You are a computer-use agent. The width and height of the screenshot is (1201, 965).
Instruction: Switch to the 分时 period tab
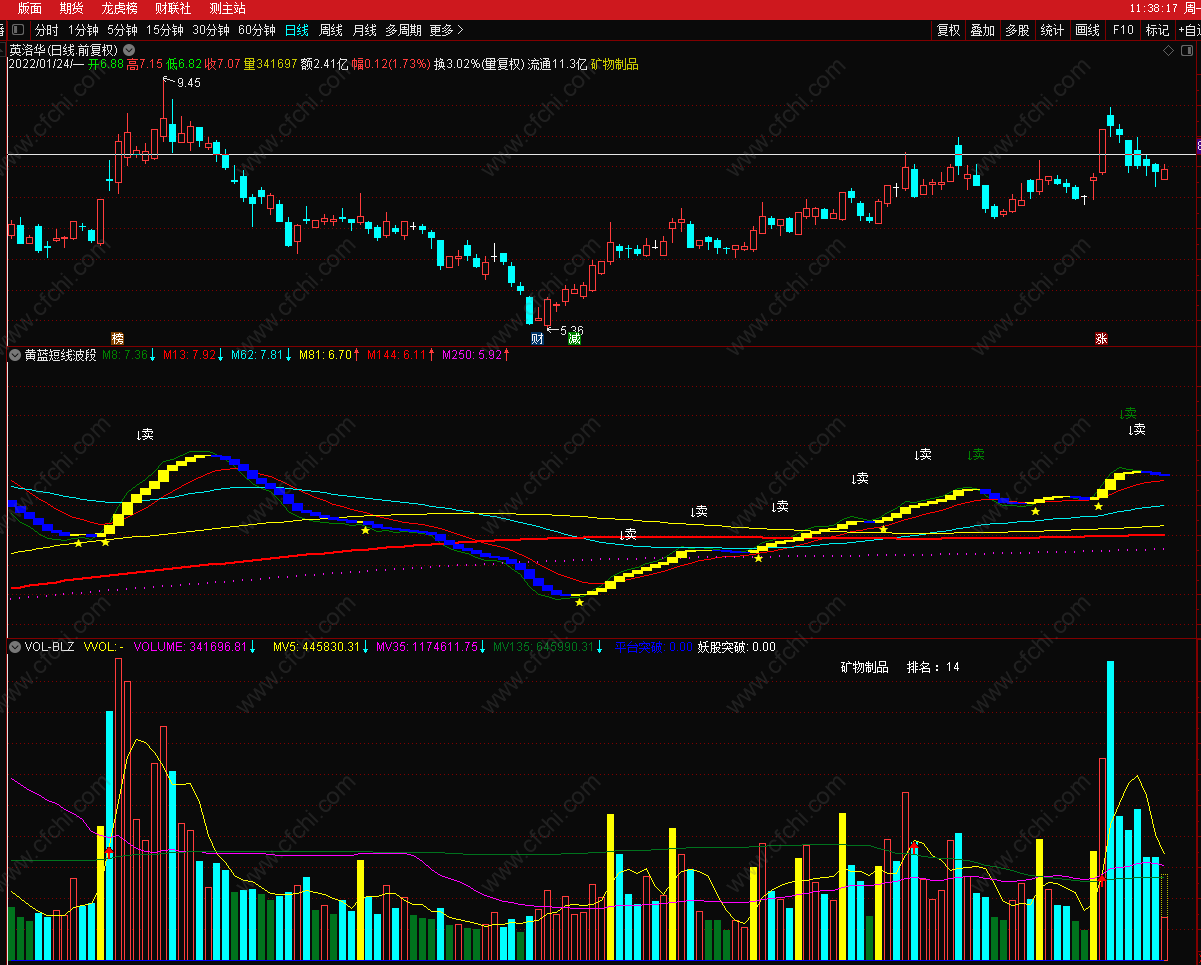pos(47,30)
